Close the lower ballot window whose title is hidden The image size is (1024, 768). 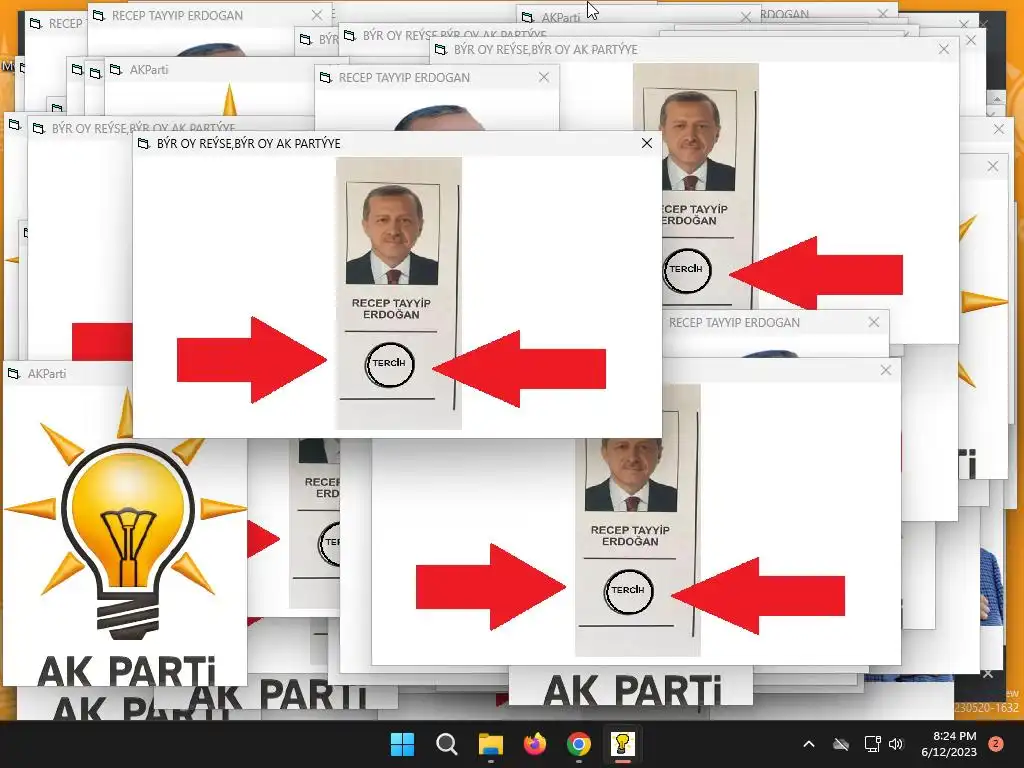tap(886, 370)
